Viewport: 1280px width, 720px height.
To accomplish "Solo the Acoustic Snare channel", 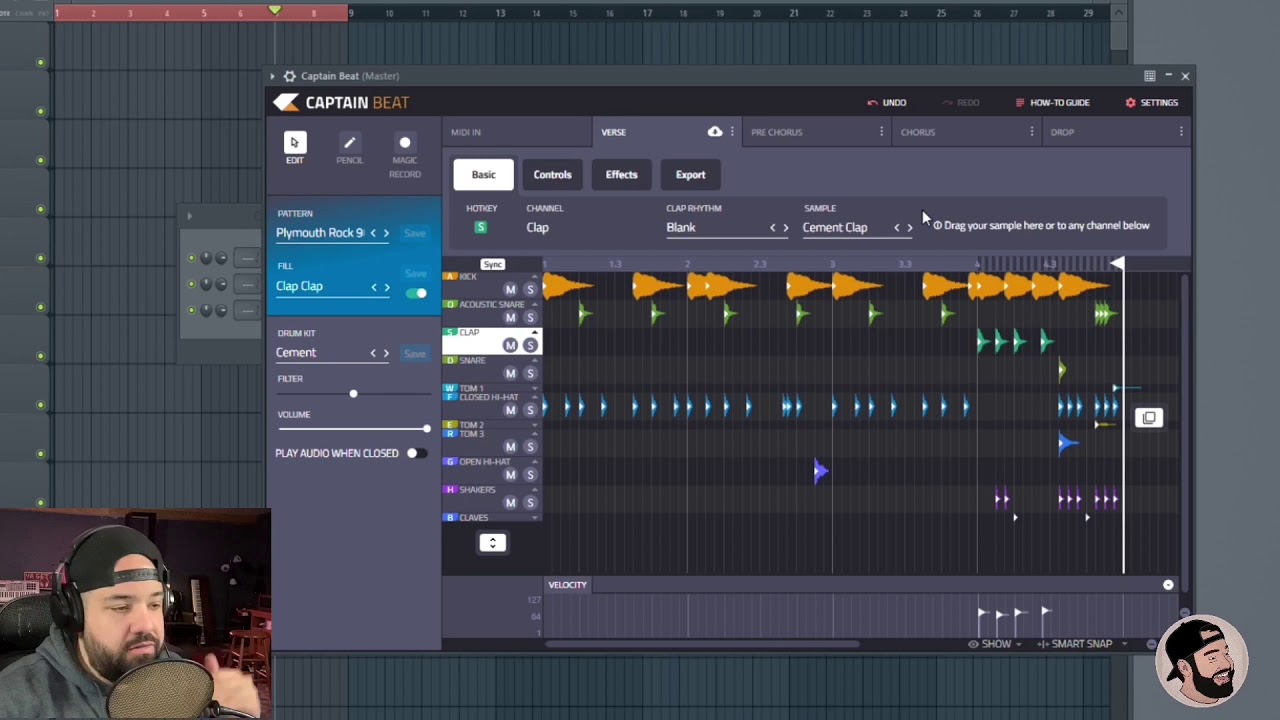I will coord(530,317).
